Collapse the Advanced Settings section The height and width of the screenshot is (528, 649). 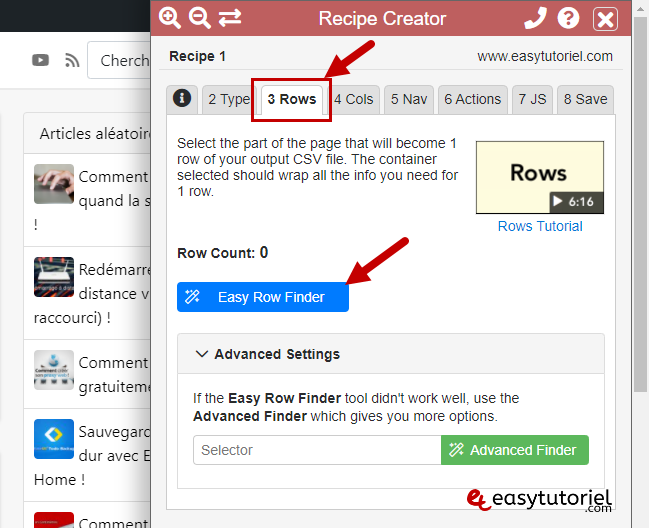coord(391,354)
